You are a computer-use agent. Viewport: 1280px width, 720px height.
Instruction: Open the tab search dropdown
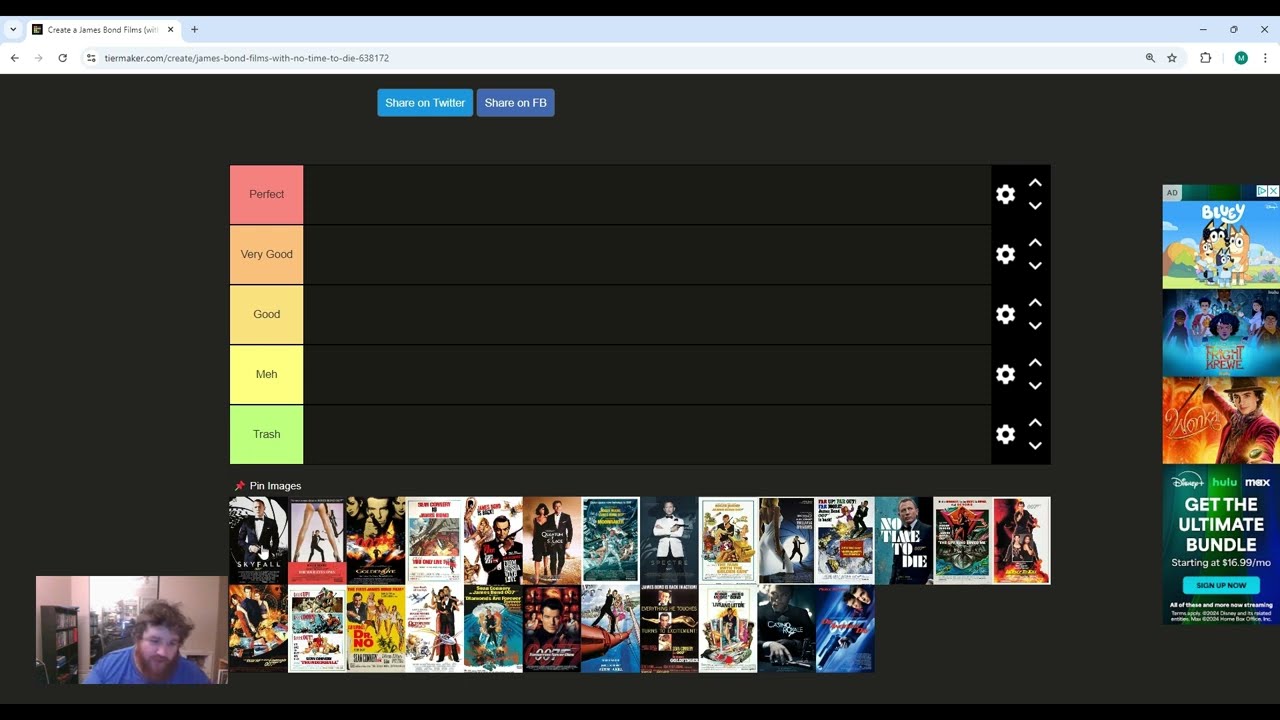(x=13, y=30)
